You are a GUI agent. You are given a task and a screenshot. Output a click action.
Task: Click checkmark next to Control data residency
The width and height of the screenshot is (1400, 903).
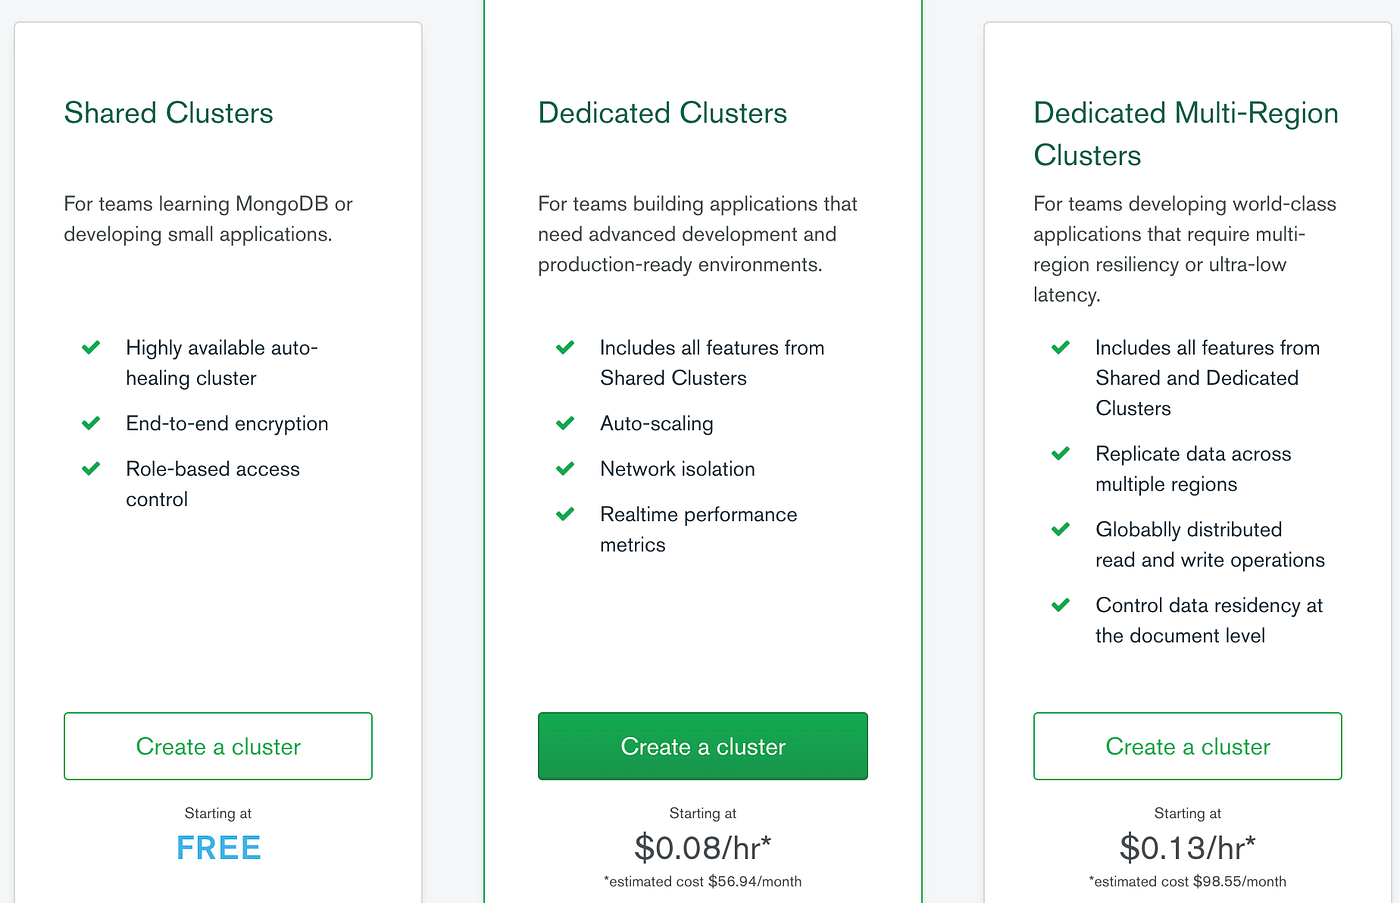click(x=1061, y=605)
